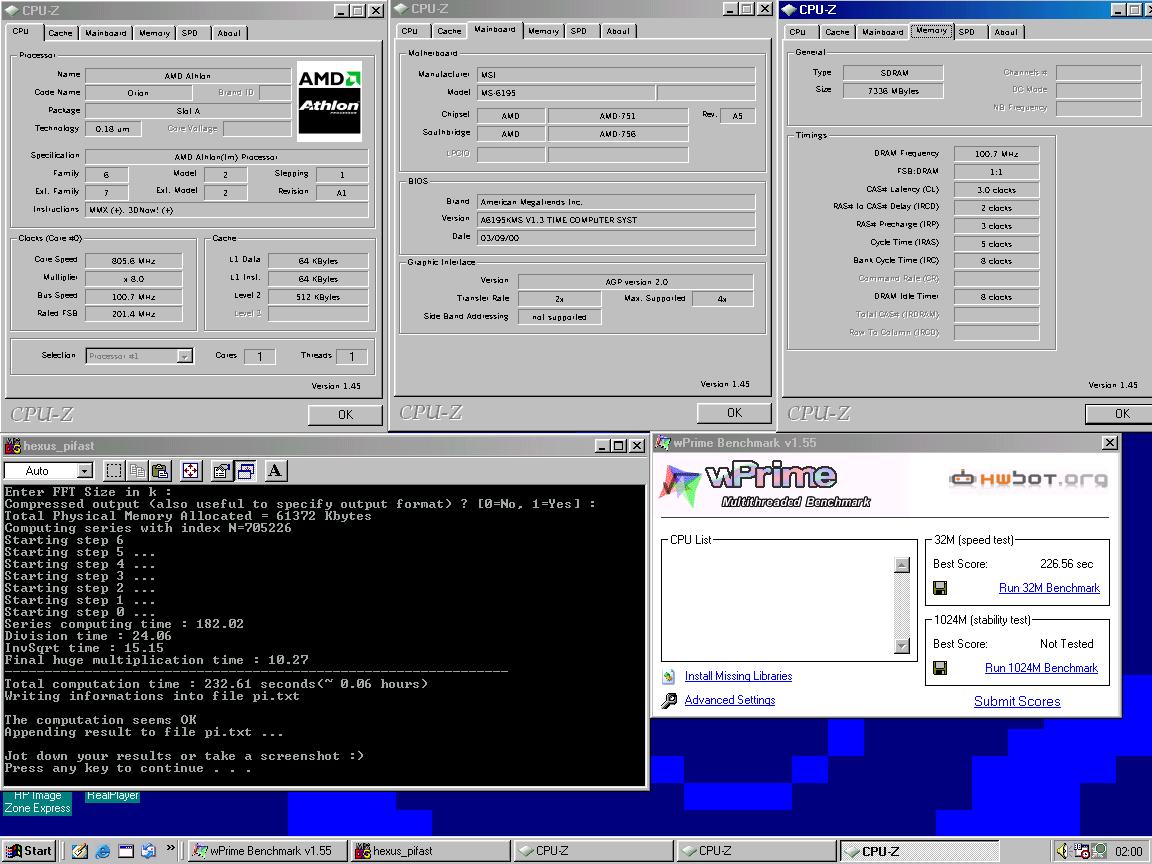Image resolution: width=1152 pixels, height=864 pixels.
Task: Save the 32M best score via floppy icon
Action: tap(940, 588)
